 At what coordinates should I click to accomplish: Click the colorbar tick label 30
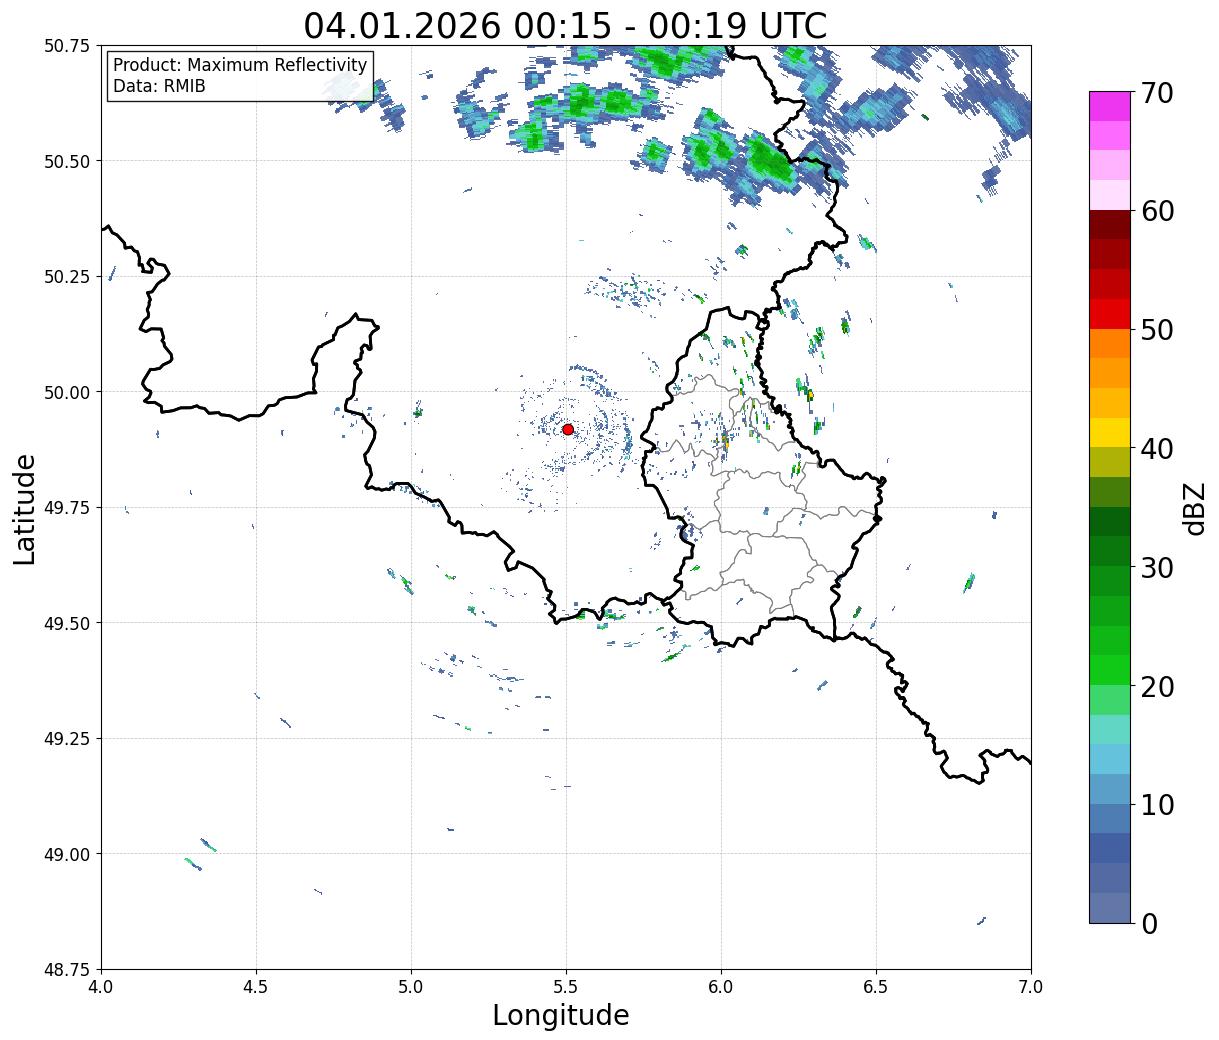[1157, 567]
